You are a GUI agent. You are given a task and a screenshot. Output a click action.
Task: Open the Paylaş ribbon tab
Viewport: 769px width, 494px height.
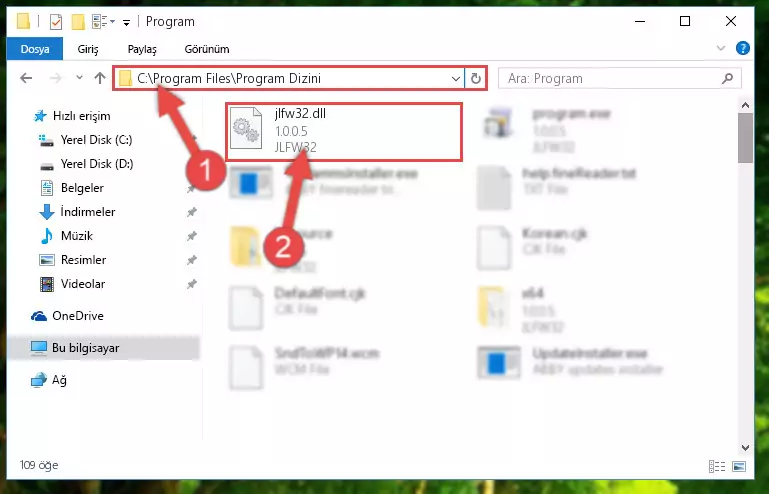pos(142,49)
